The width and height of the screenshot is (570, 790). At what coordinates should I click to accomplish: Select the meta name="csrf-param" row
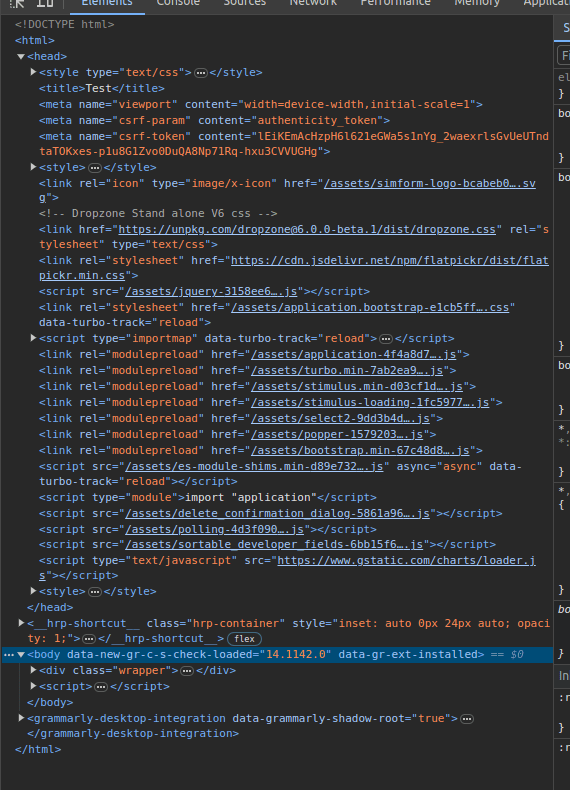pyautogui.click(x=214, y=120)
